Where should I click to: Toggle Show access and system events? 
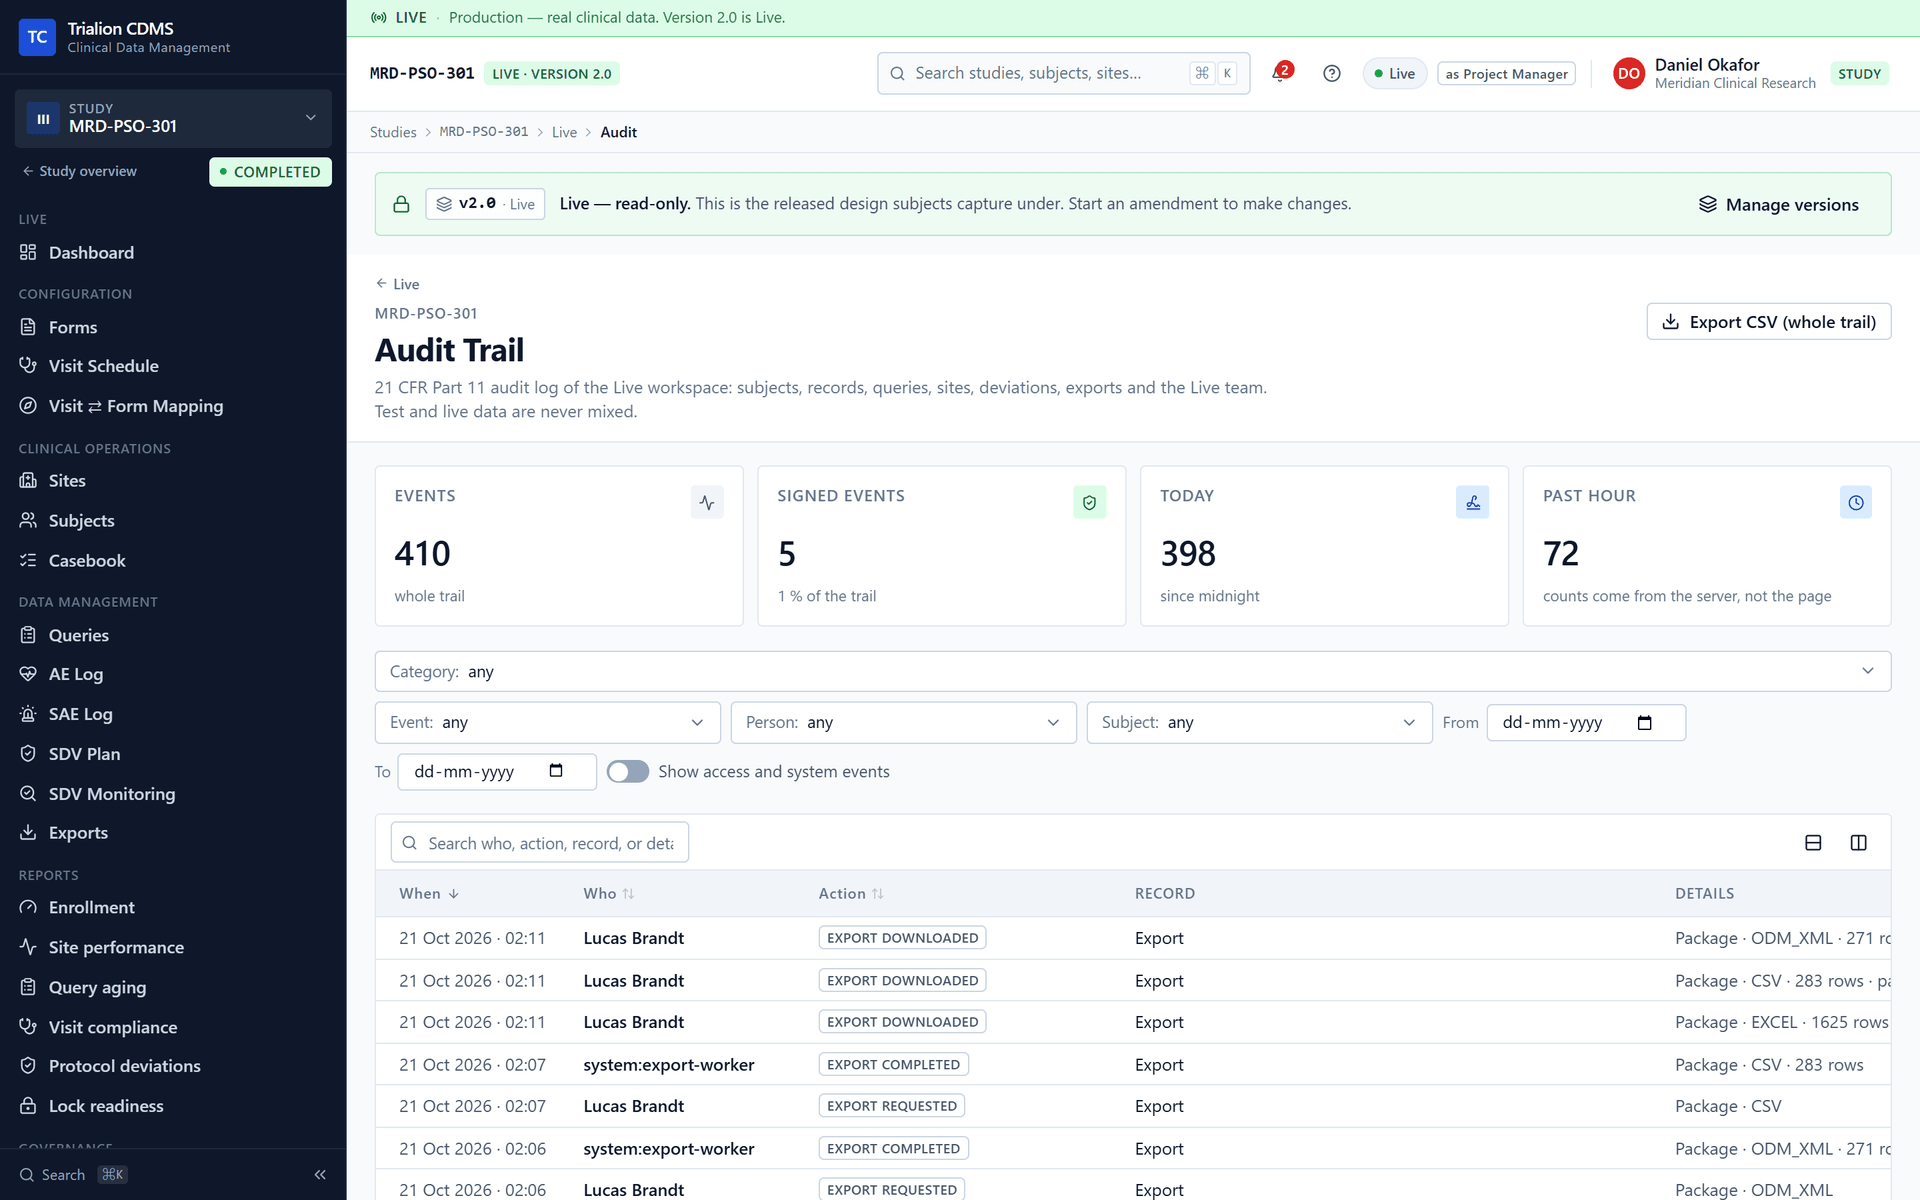(x=628, y=771)
